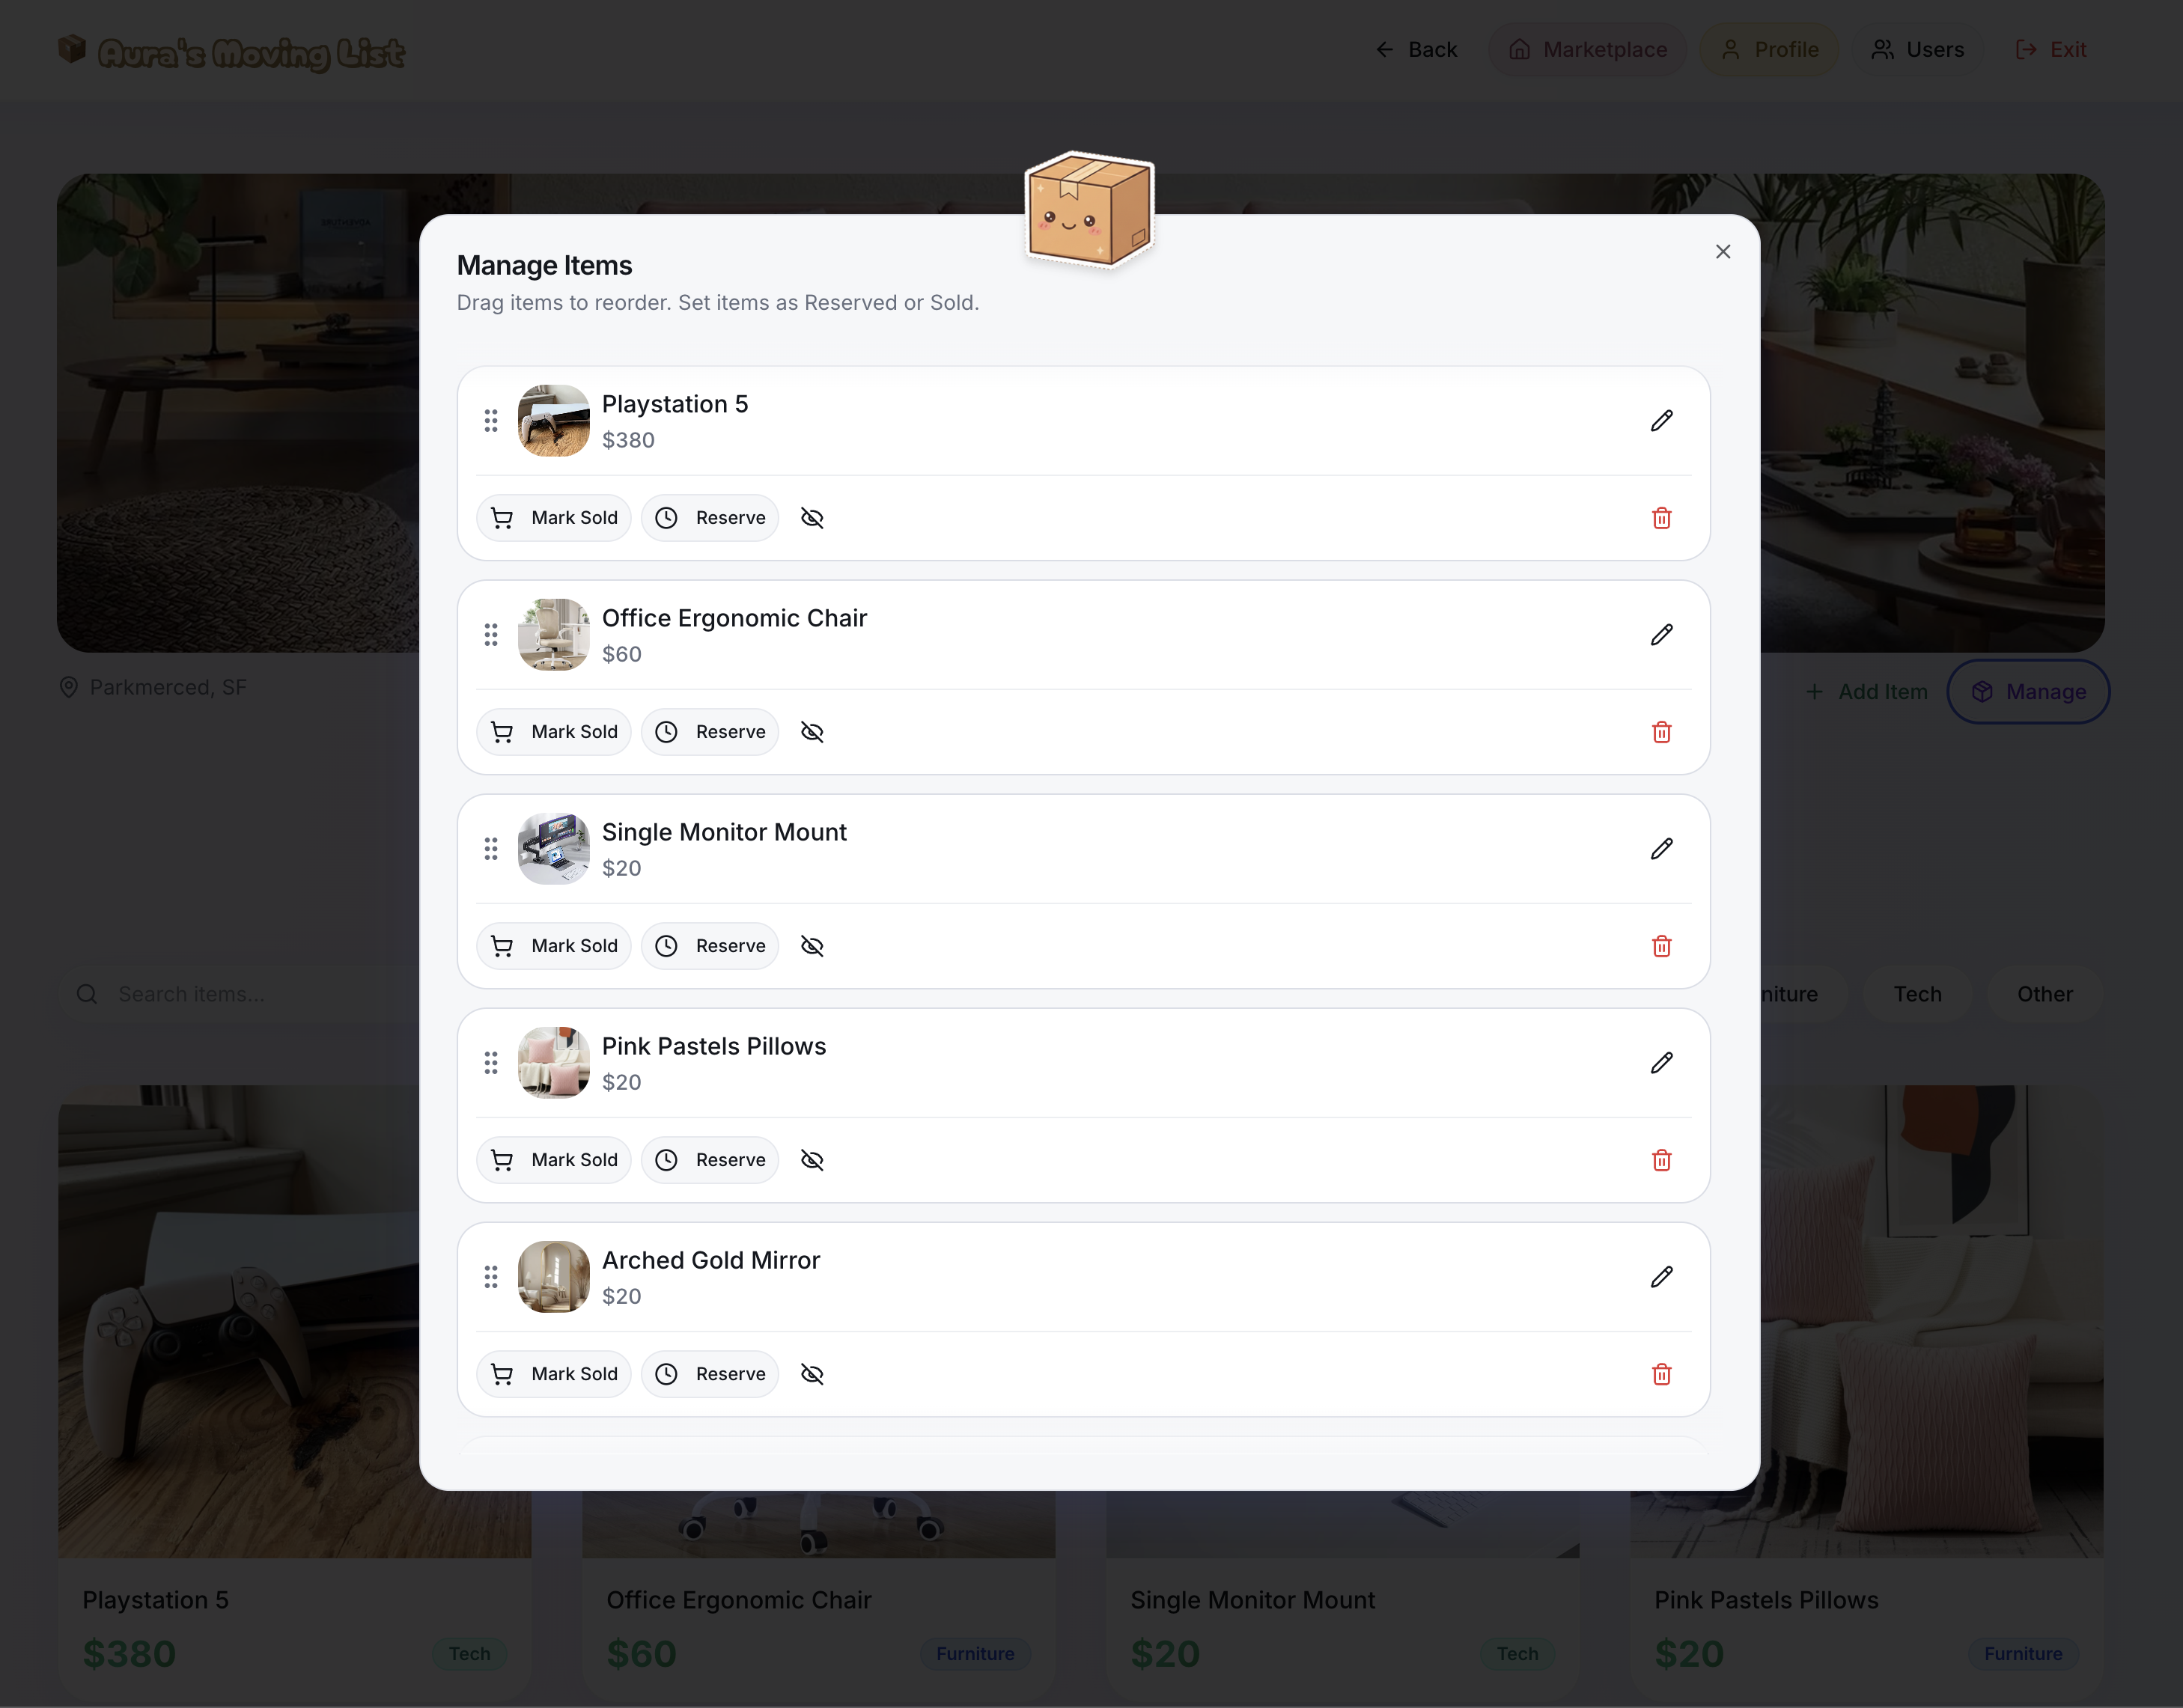Delete the Pink Pastels Pillows item

pyautogui.click(x=1661, y=1160)
